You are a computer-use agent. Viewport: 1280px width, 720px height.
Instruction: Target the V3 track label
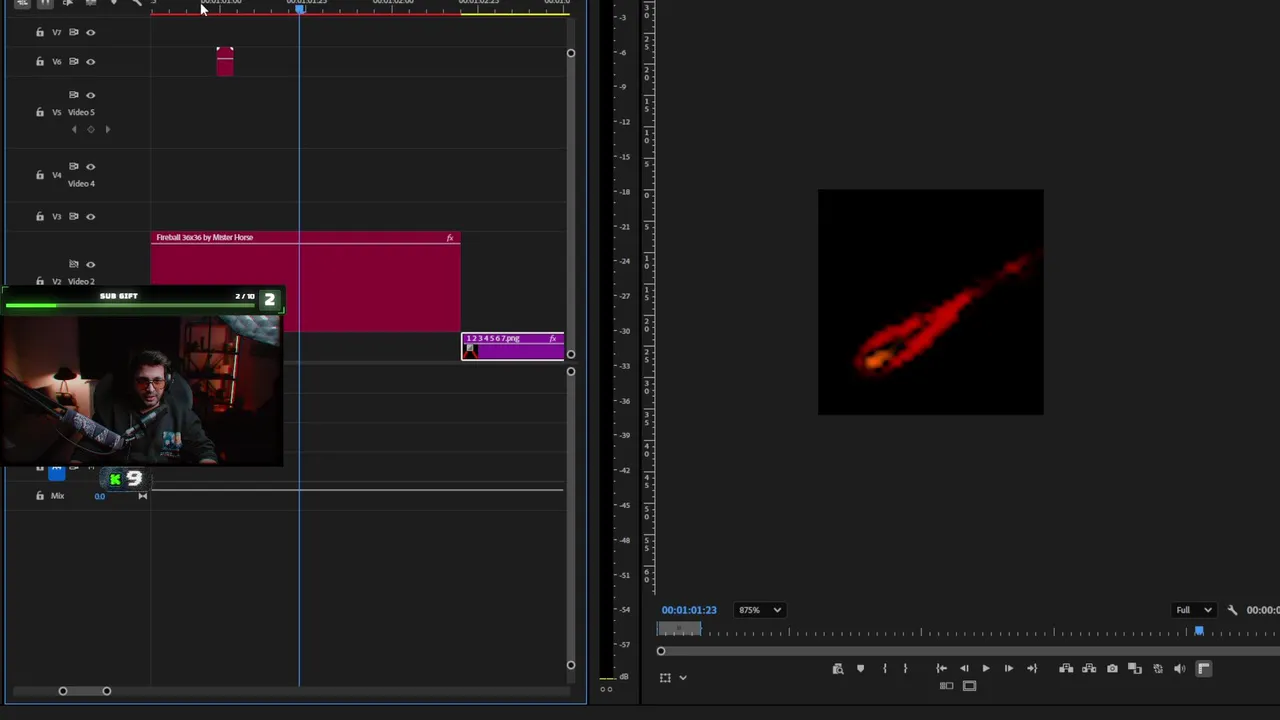(x=57, y=217)
